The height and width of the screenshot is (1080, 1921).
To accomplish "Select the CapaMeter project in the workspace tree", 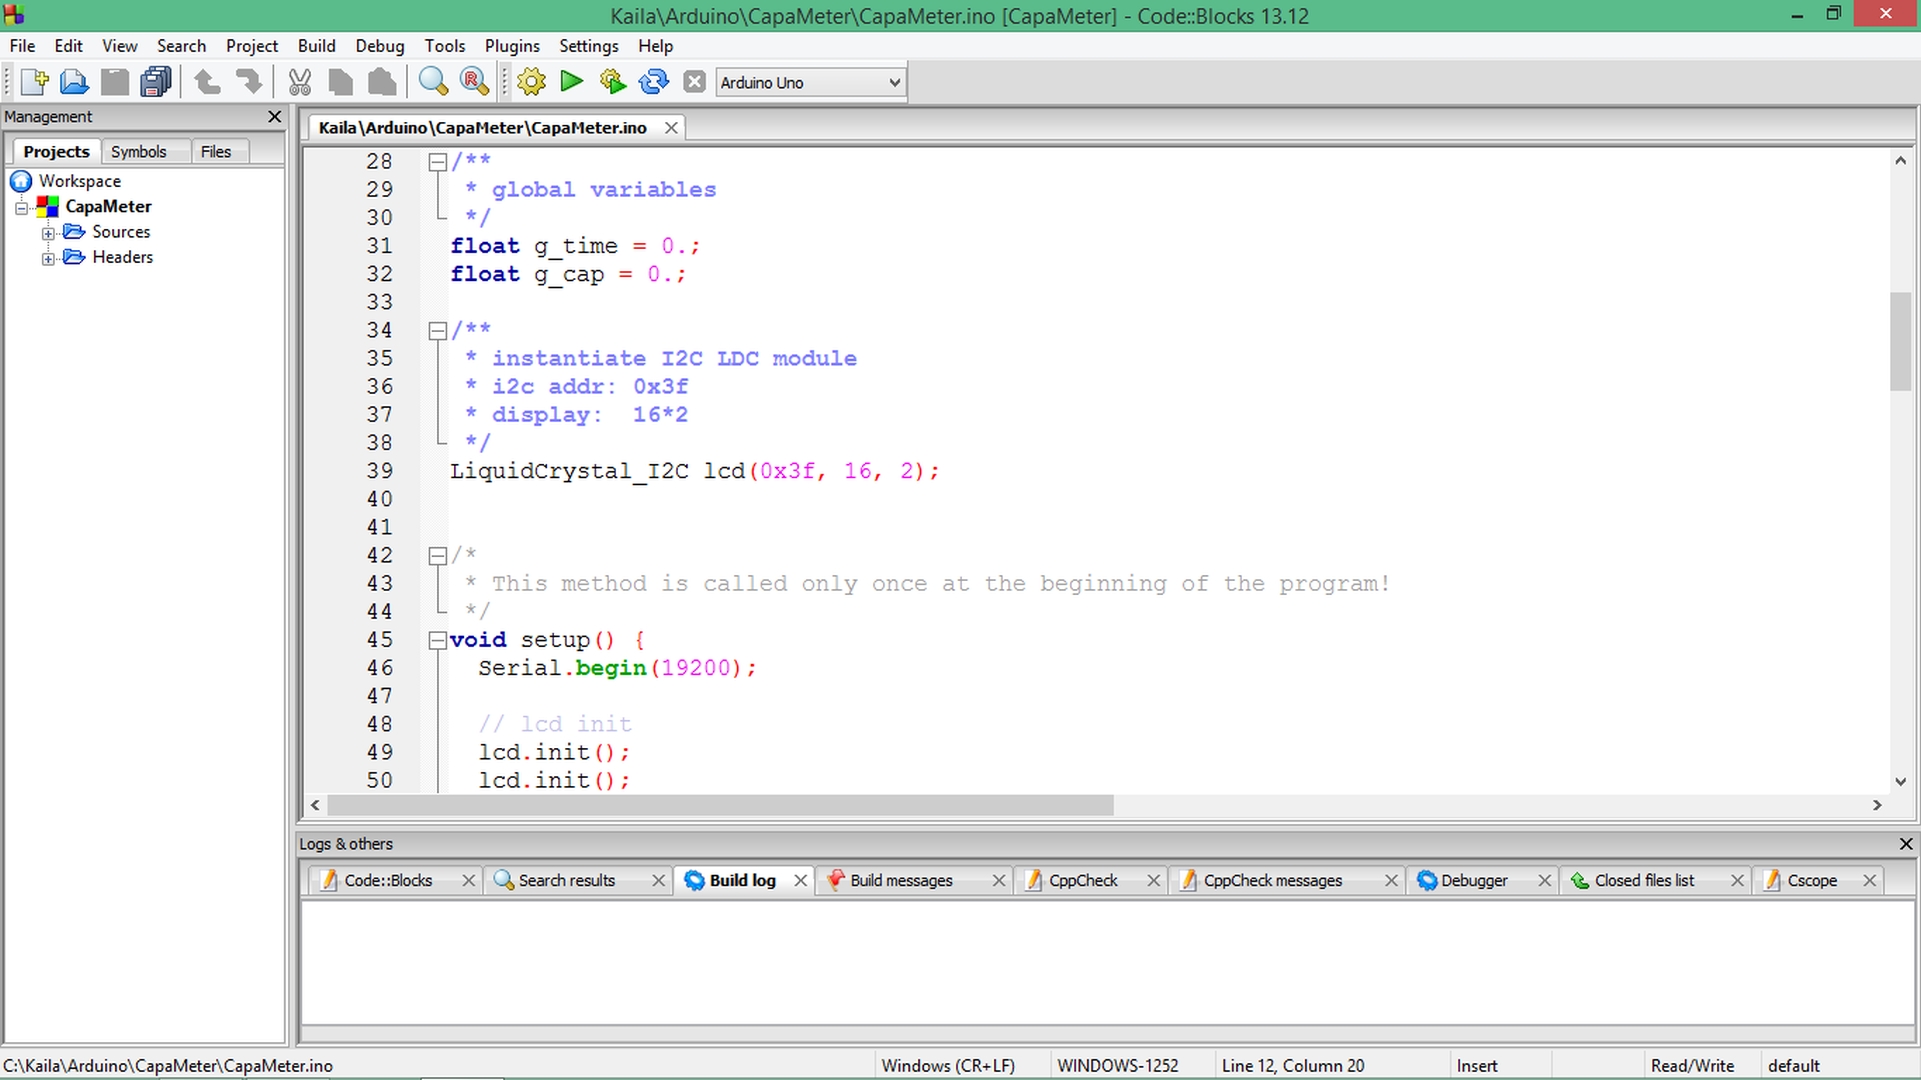I will coord(108,206).
